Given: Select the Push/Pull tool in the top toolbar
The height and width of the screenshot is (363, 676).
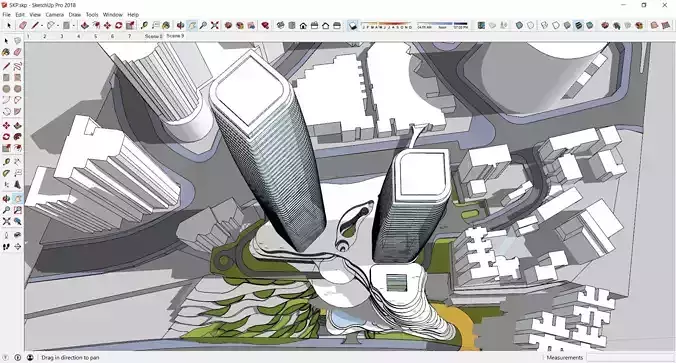Looking at the screenshot, I should pos(84,25).
